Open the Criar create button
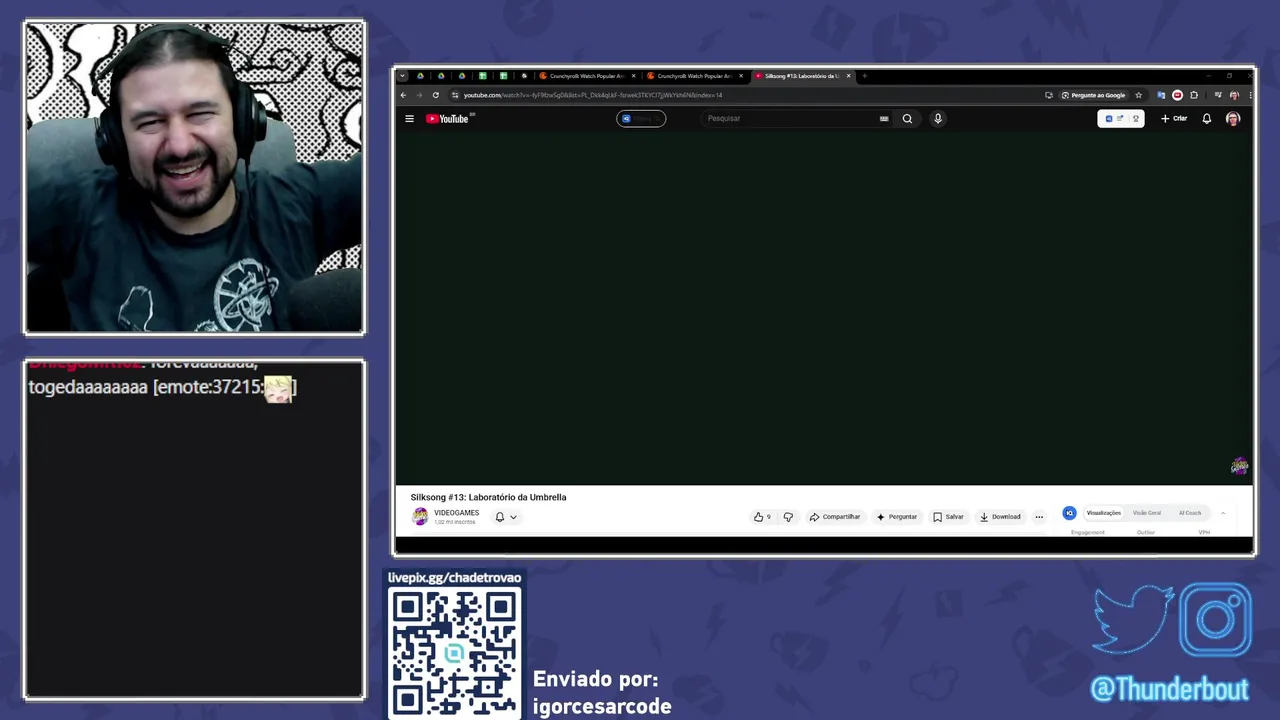The image size is (1280, 720). coord(1174,118)
